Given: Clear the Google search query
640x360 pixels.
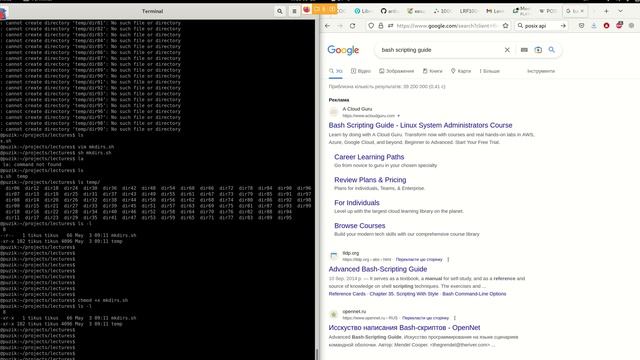Looking at the screenshot, I should (507, 50).
